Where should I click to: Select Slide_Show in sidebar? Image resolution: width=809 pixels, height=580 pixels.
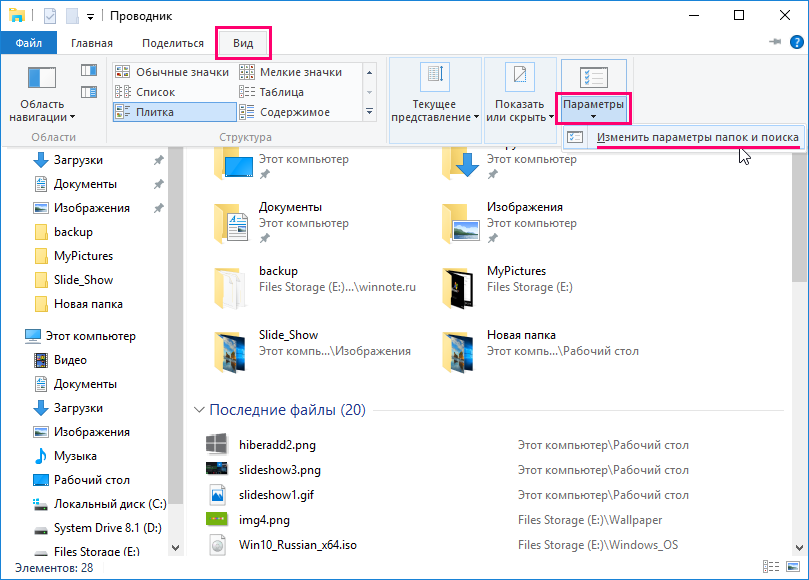[x=83, y=280]
